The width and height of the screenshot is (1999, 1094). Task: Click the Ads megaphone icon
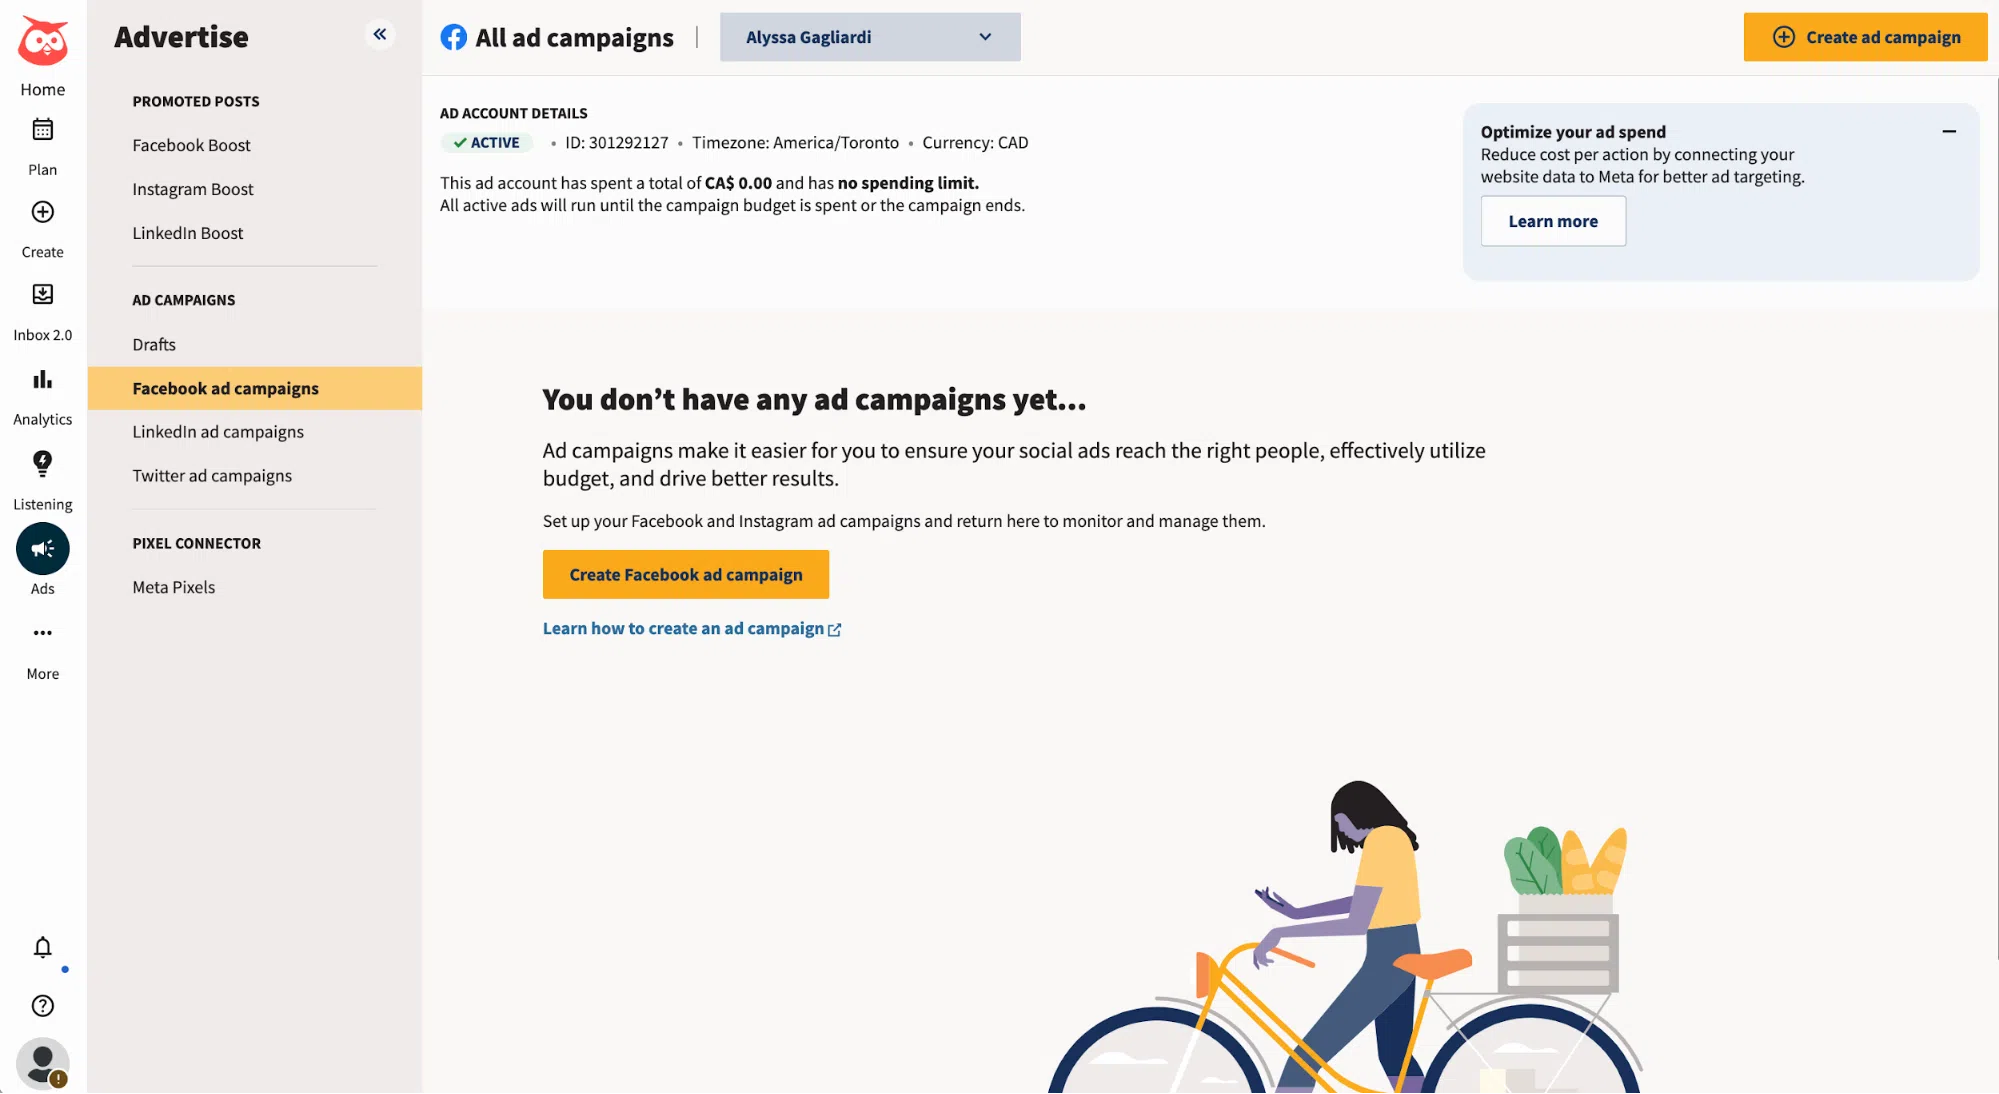(x=41, y=548)
